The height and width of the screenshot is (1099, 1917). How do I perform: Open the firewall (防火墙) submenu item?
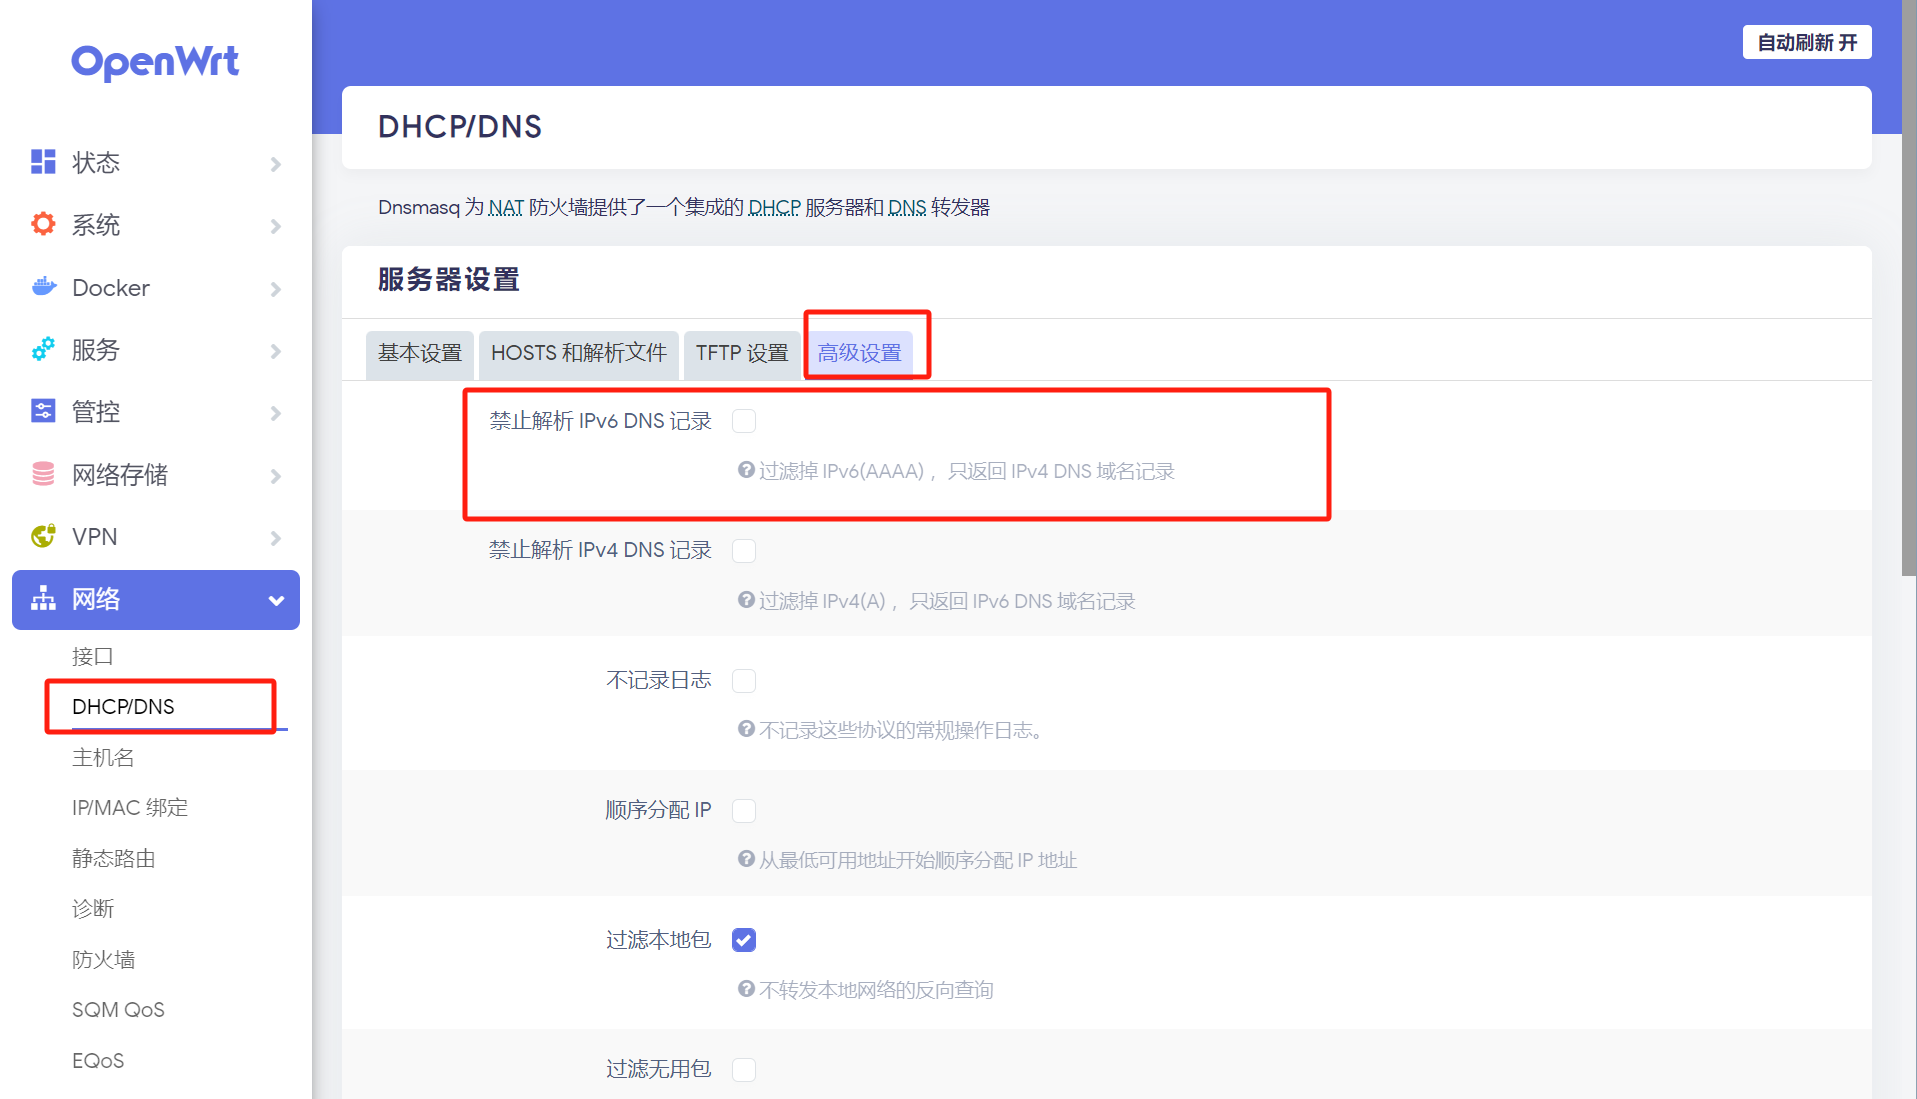pyautogui.click(x=103, y=959)
